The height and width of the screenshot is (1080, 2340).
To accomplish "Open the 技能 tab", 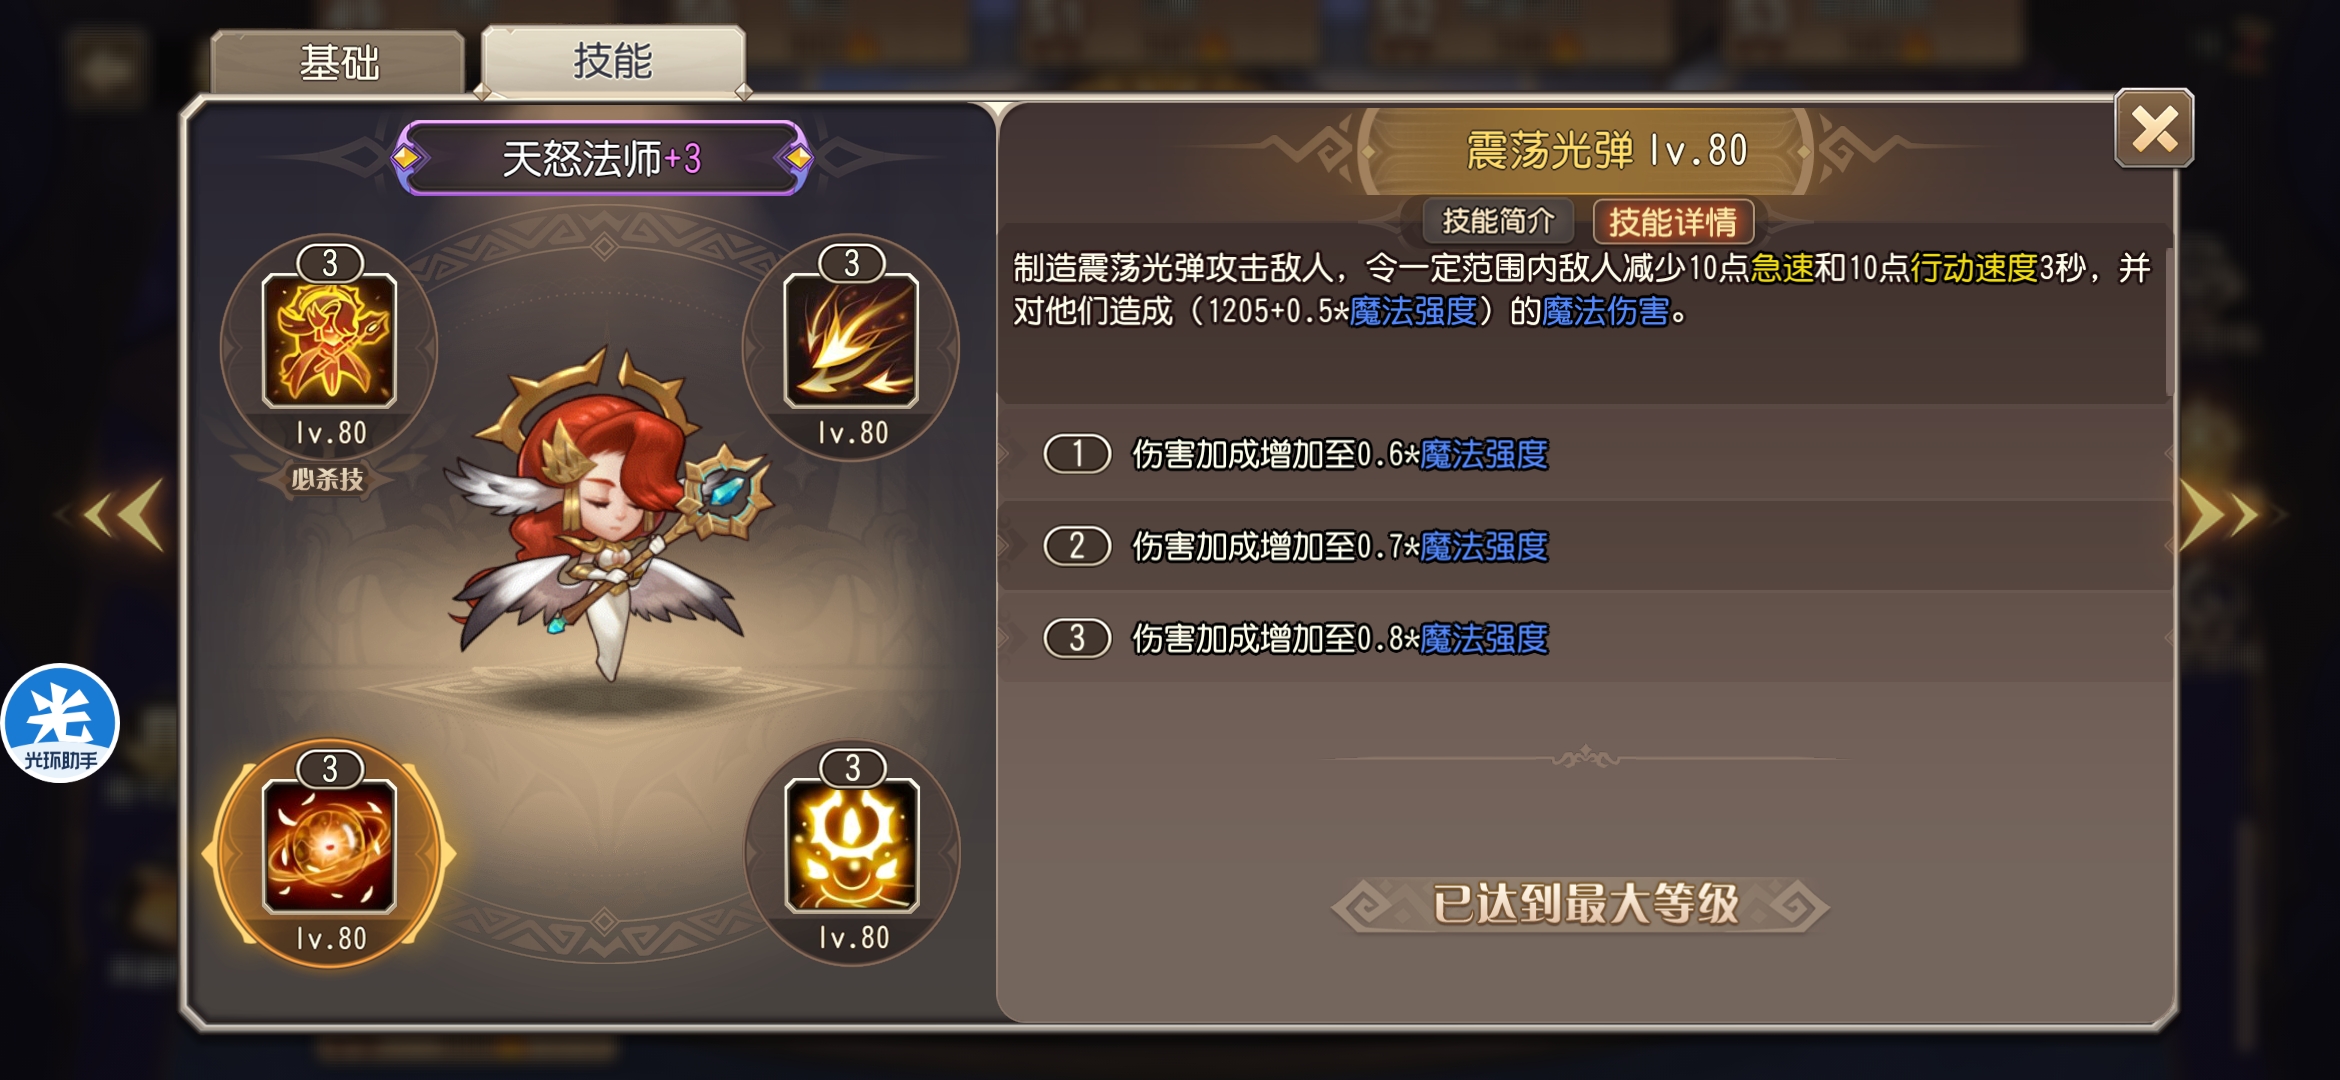I will point(612,61).
